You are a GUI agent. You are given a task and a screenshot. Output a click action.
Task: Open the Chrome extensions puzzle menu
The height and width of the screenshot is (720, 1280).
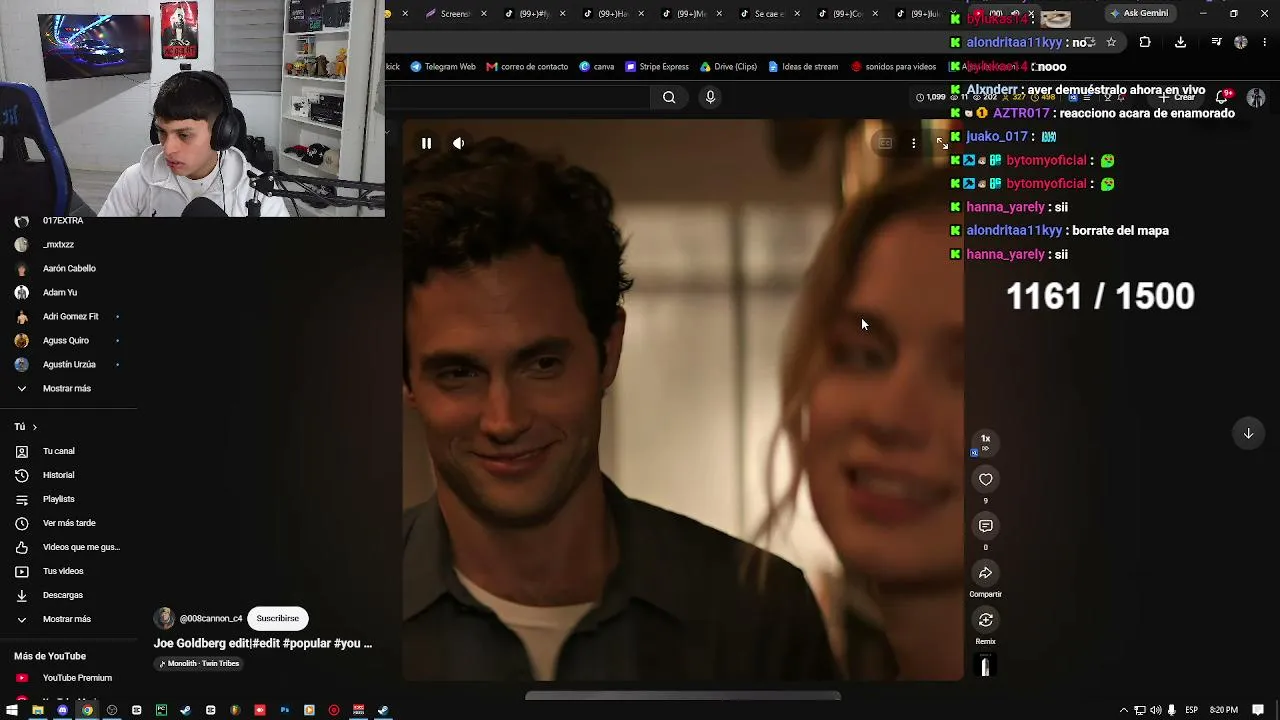click(1145, 42)
